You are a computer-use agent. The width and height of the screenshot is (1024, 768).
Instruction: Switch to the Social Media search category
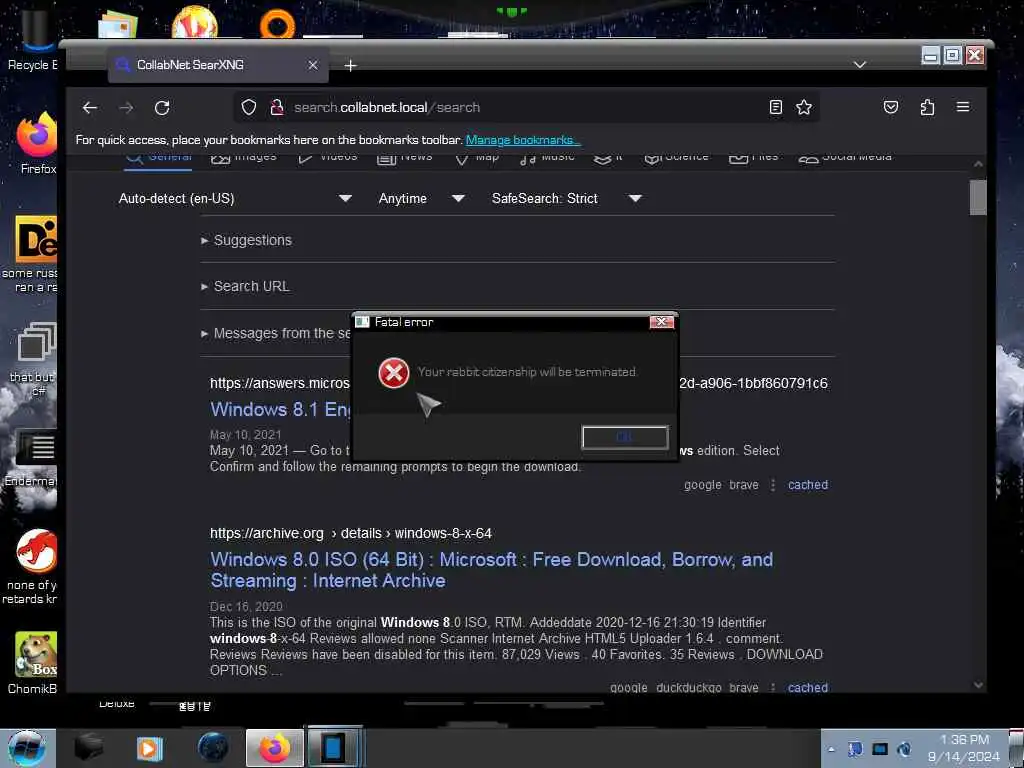[x=845, y=158]
